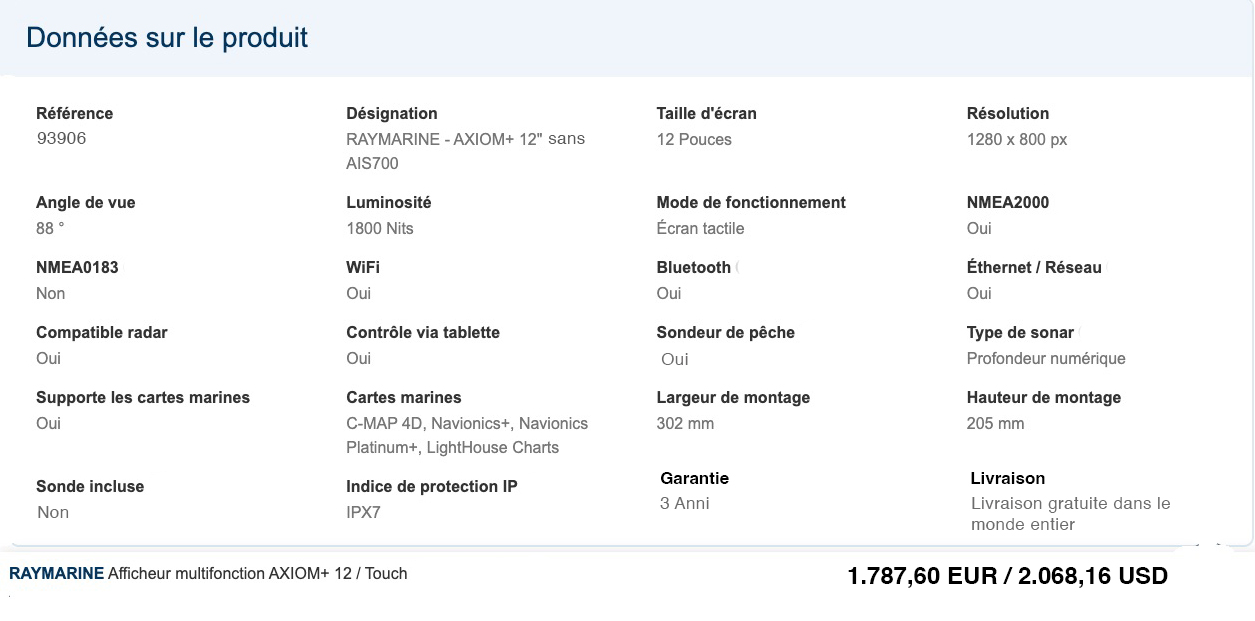Click the "Écran tactile" operating mode value

click(x=700, y=229)
